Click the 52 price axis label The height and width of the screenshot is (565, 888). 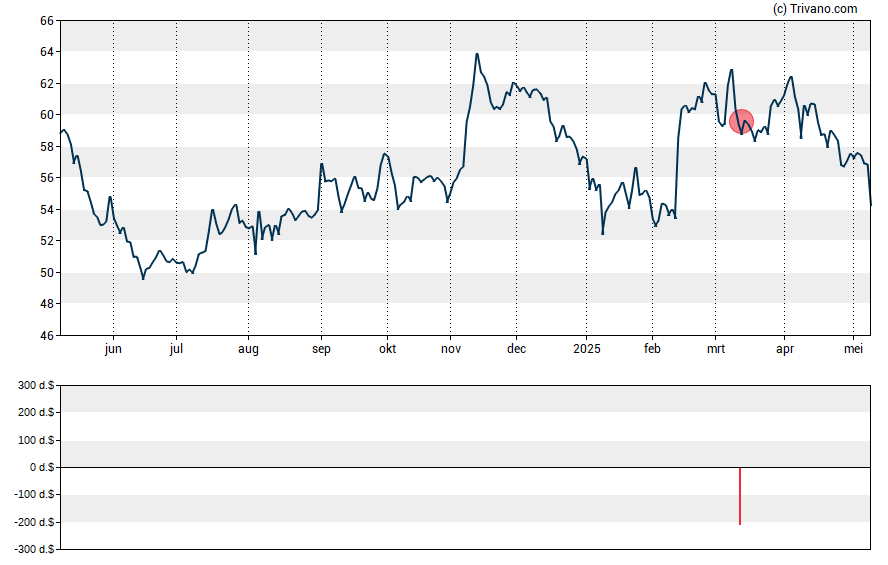pyautogui.click(x=47, y=241)
